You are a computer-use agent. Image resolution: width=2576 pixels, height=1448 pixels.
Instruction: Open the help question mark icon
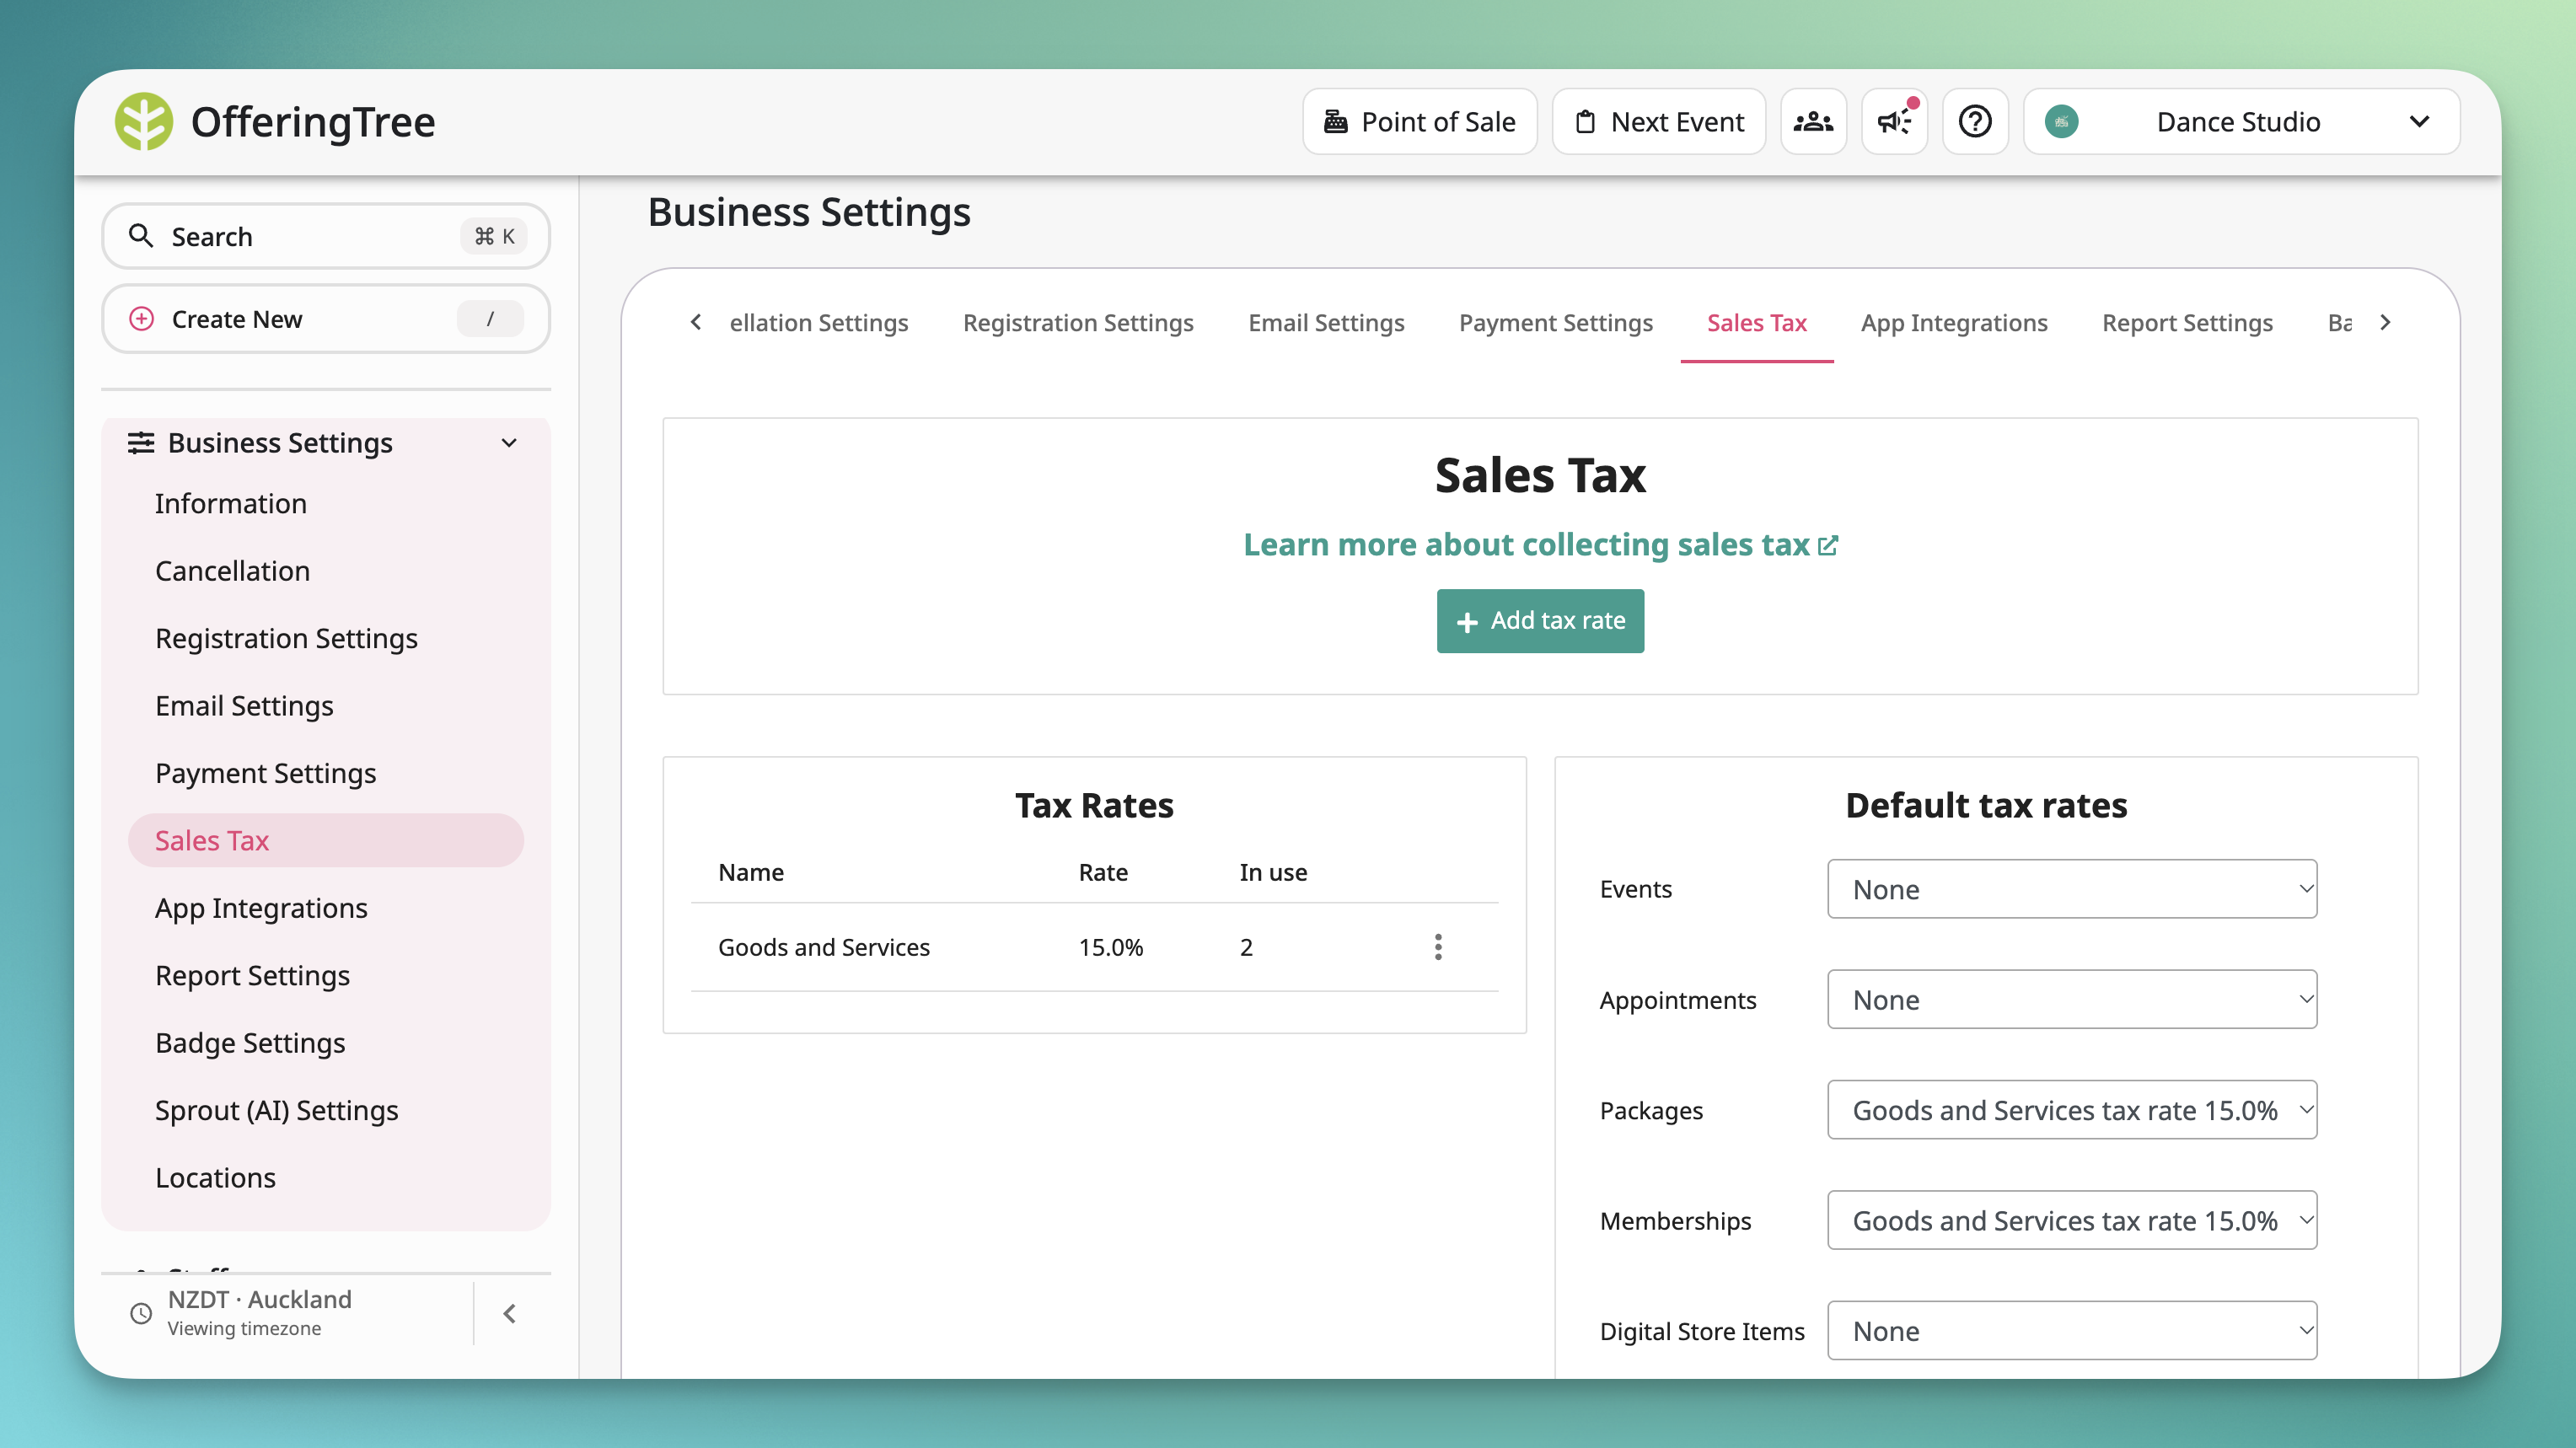pos(1975,122)
